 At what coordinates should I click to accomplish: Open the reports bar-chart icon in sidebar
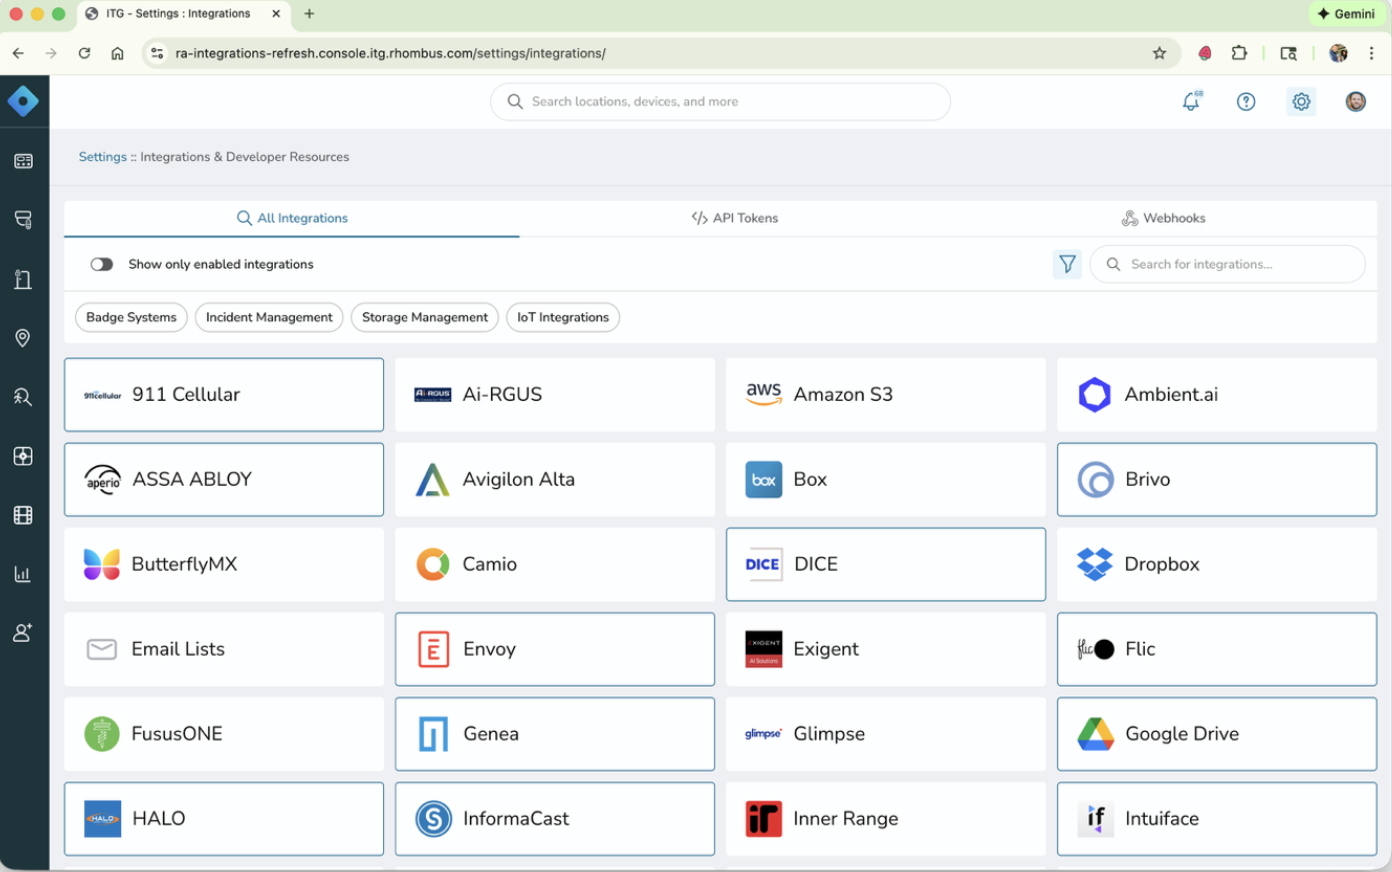(24, 573)
